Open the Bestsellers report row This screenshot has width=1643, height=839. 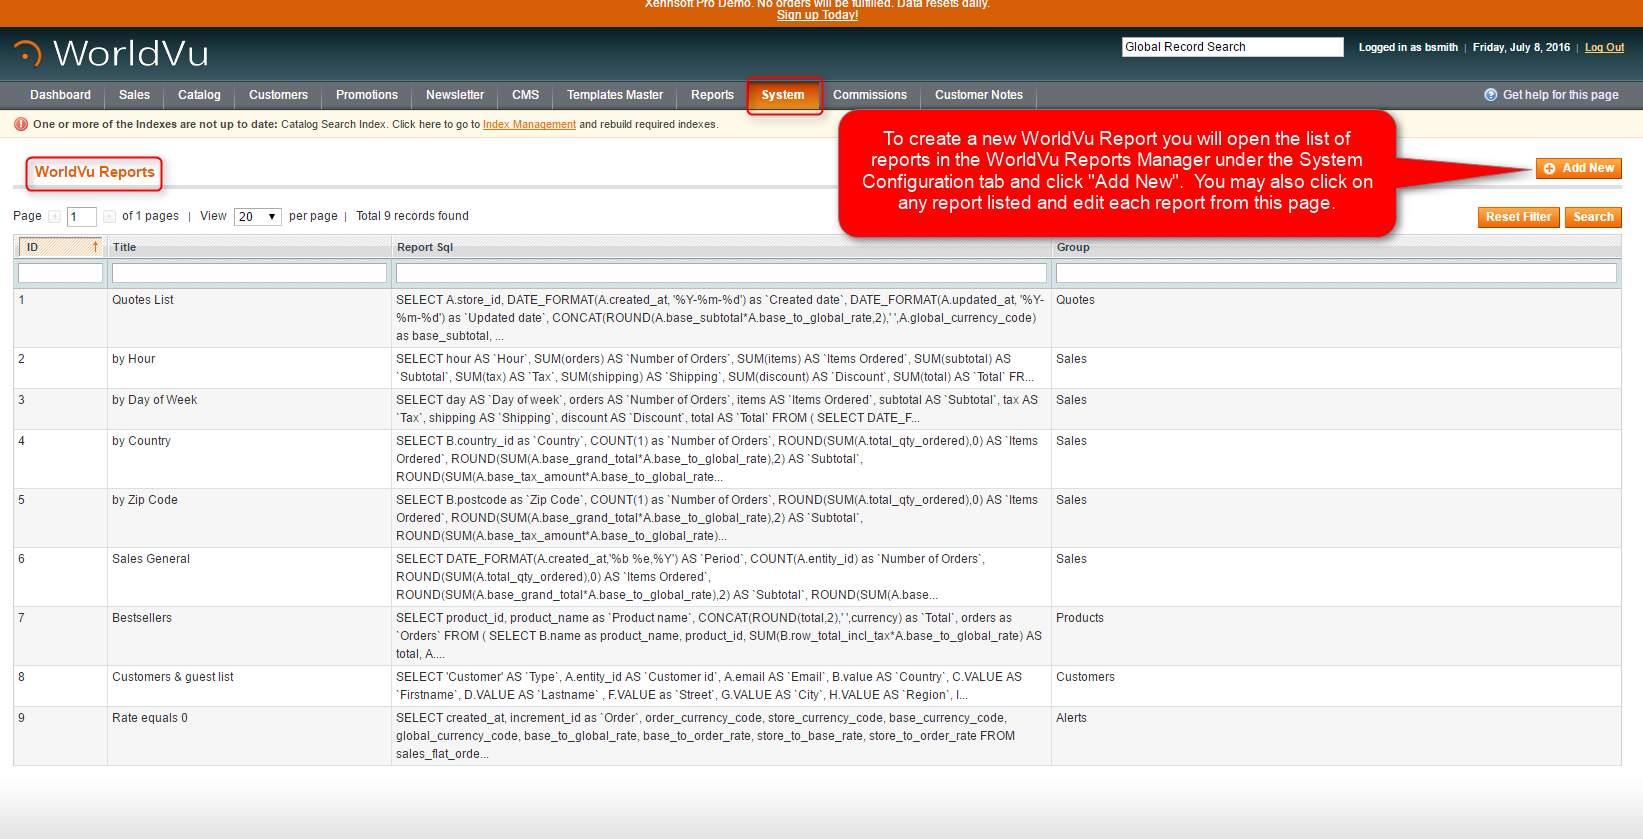(142, 618)
